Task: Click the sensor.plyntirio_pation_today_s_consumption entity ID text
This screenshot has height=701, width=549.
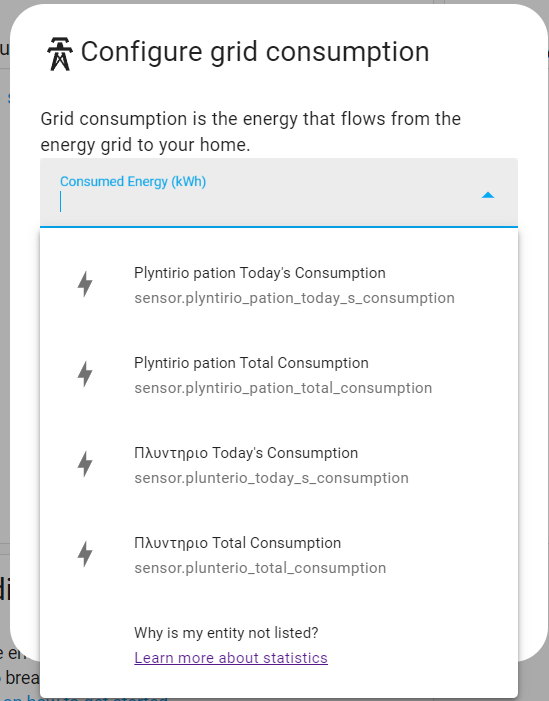Action: (294, 298)
